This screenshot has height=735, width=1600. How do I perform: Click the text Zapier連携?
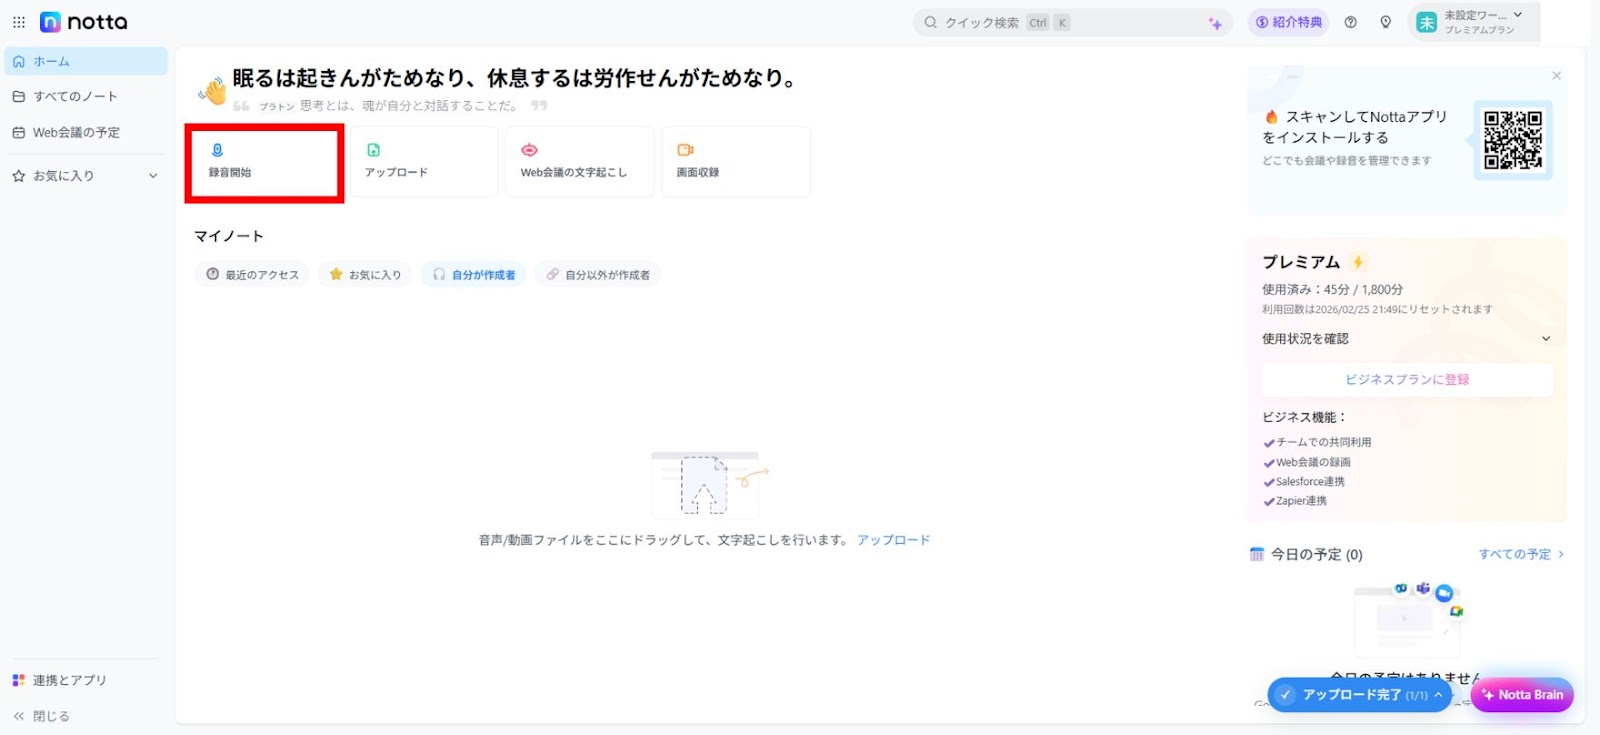(1301, 501)
